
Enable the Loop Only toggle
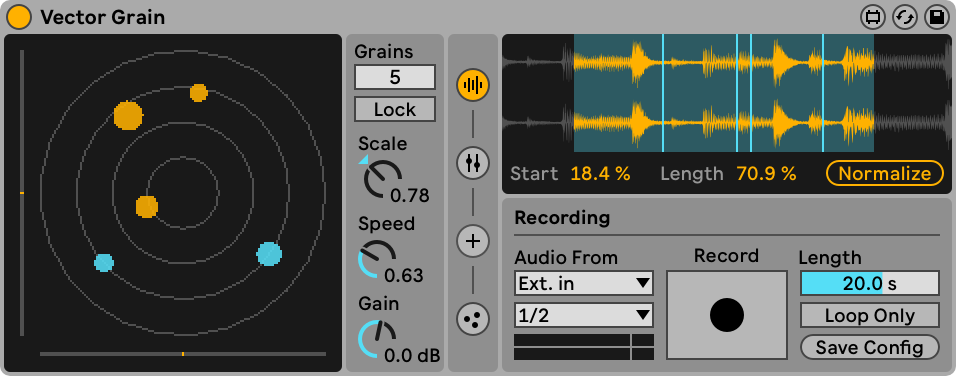click(869, 315)
